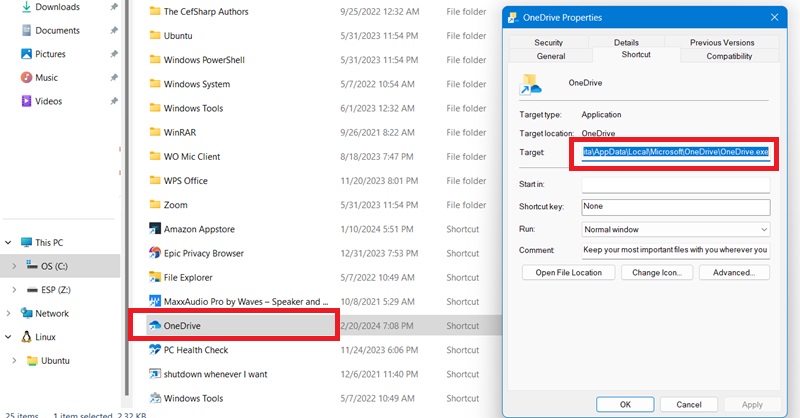Switch to the Compatibility tab
The height and width of the screenshot is (418, 800).
729,56
